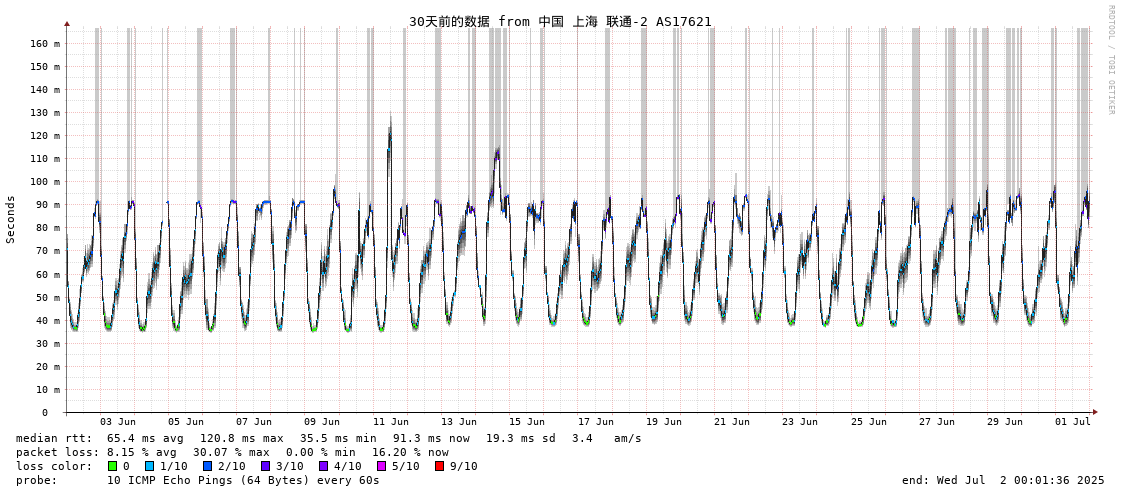Click the magenta 5/10 loss color swatch
This screenshot has width=1121, height=494.
pos(381,466)
